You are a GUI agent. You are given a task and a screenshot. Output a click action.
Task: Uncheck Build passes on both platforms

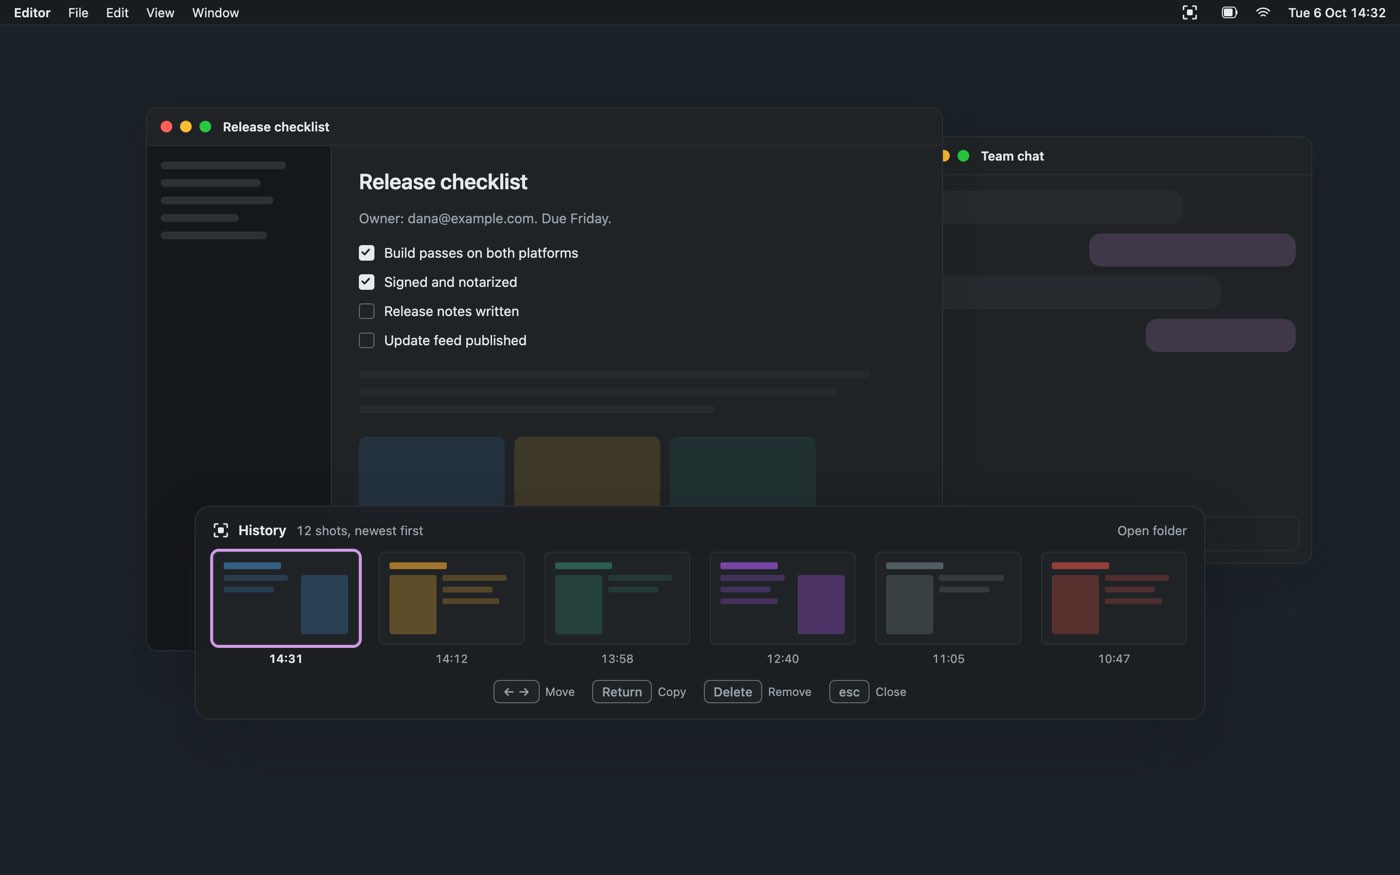(367, 253)
